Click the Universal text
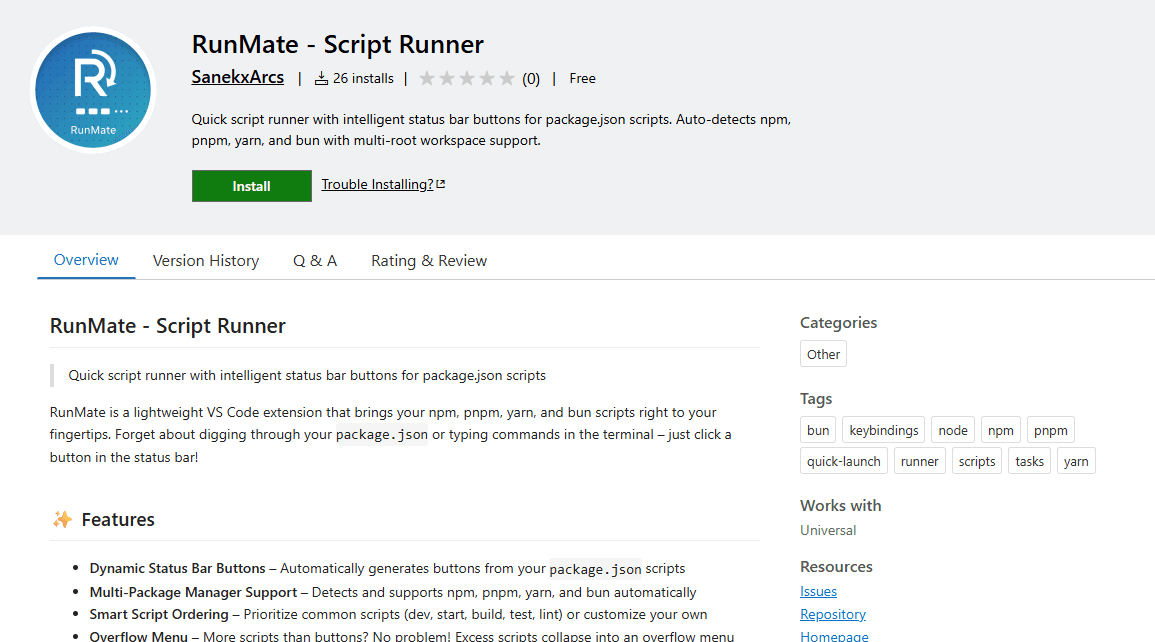1155x642 pixels. 828,530
